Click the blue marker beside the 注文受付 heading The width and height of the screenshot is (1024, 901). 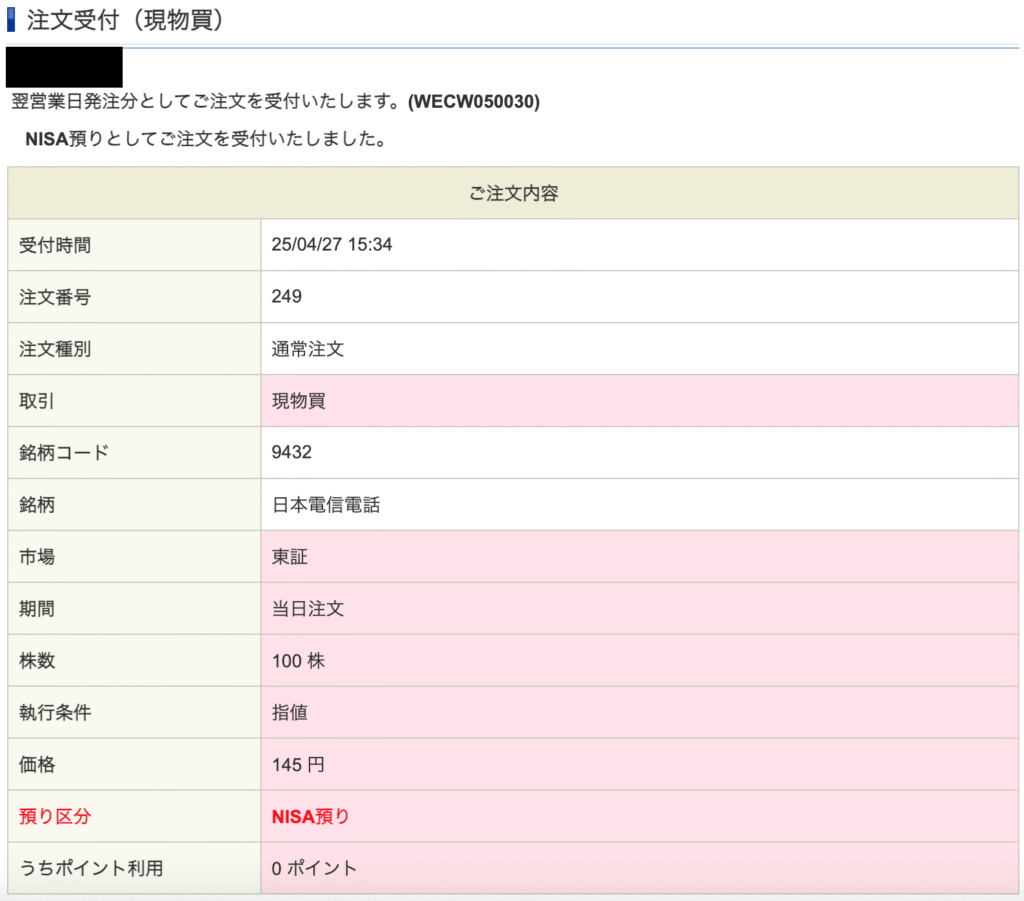point(11,20)
